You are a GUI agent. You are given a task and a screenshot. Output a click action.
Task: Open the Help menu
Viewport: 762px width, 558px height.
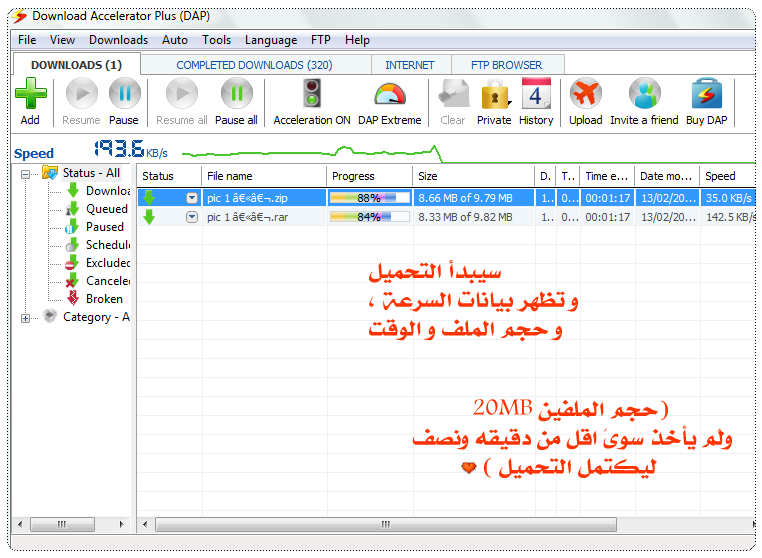point(357,40)
